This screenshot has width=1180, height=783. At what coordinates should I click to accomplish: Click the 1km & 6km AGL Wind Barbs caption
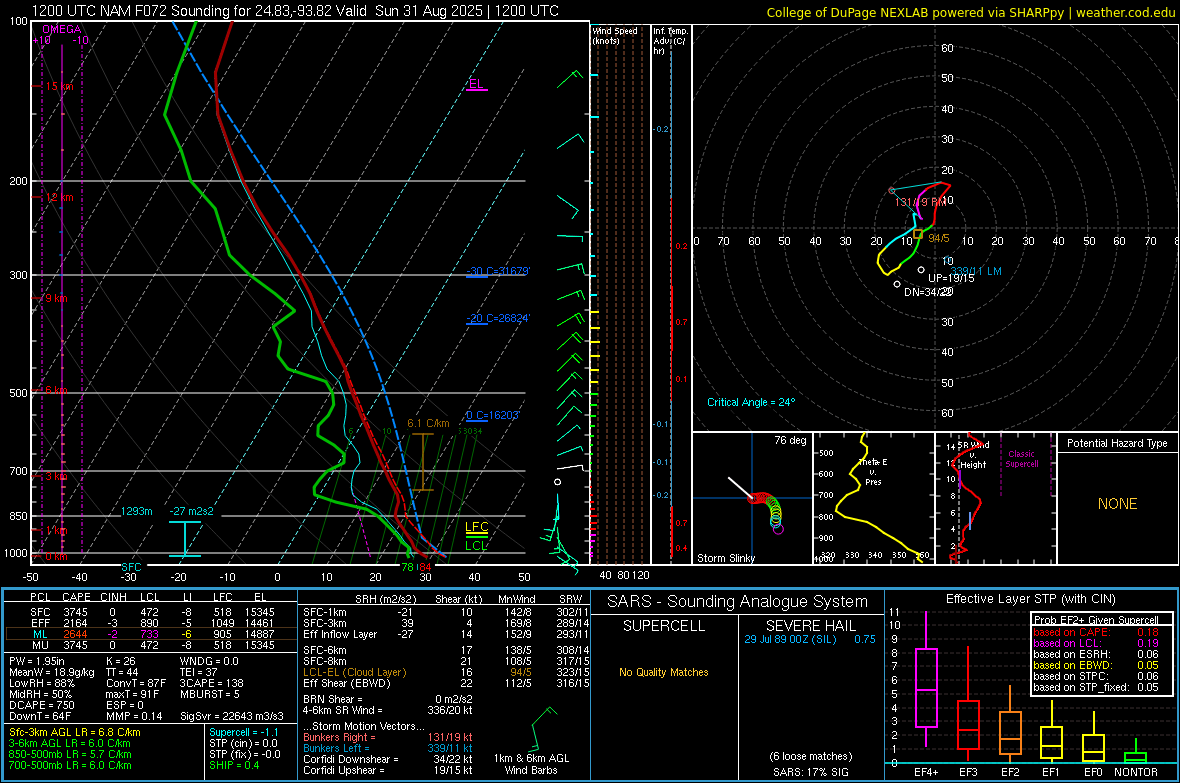[531, 764]
